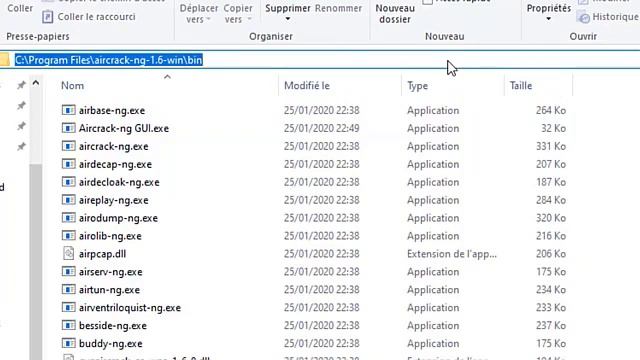Click the airolib-ng.exe file icon
The width and height of the screenshot is (640, 360).
coord(69,236)
